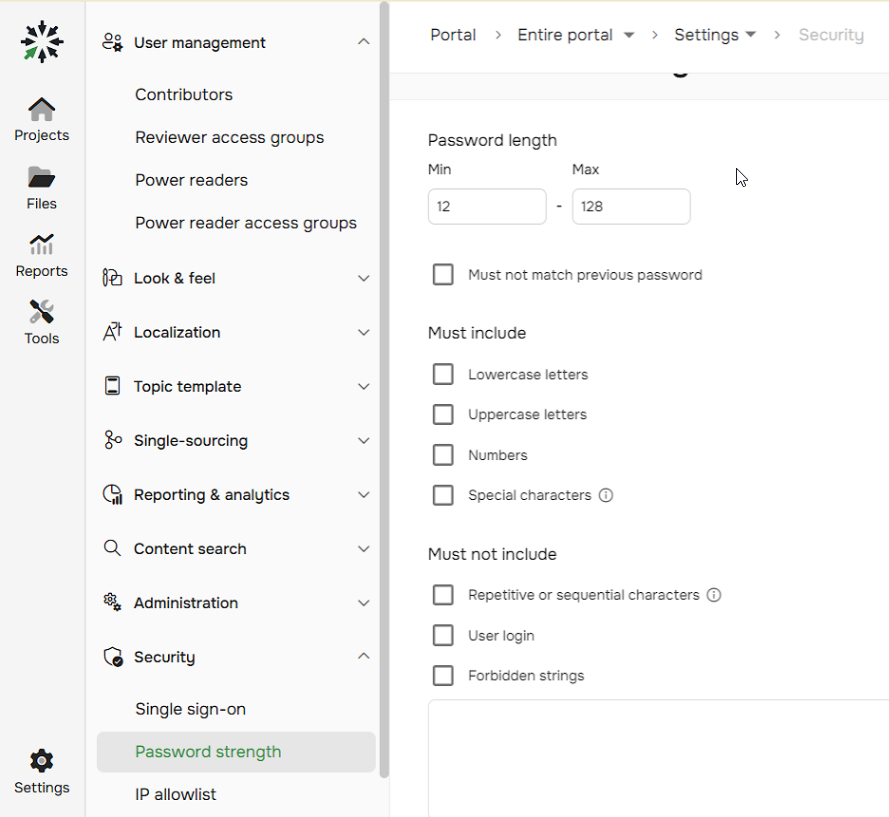
Task: View info about repetitive or sequential characters
Action: (714, 594)
